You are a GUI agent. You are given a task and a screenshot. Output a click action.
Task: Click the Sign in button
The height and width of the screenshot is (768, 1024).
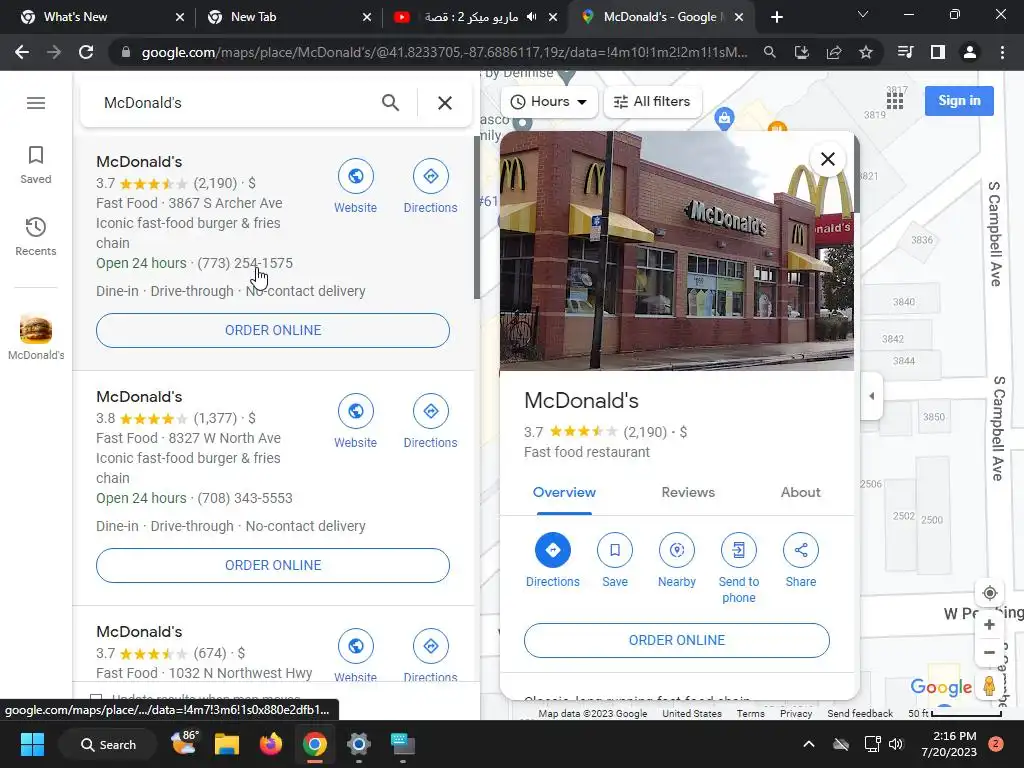(x=959, y=101)
